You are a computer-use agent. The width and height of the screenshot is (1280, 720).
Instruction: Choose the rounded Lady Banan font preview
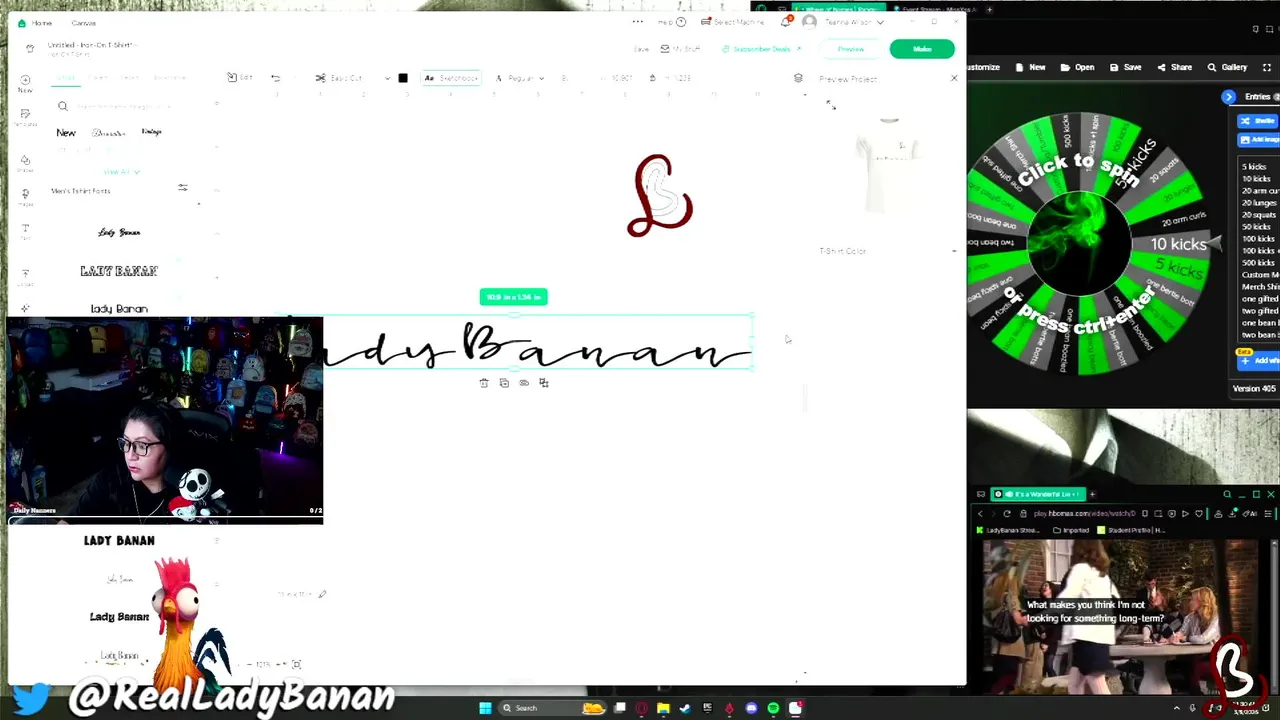tap(119, 308)
